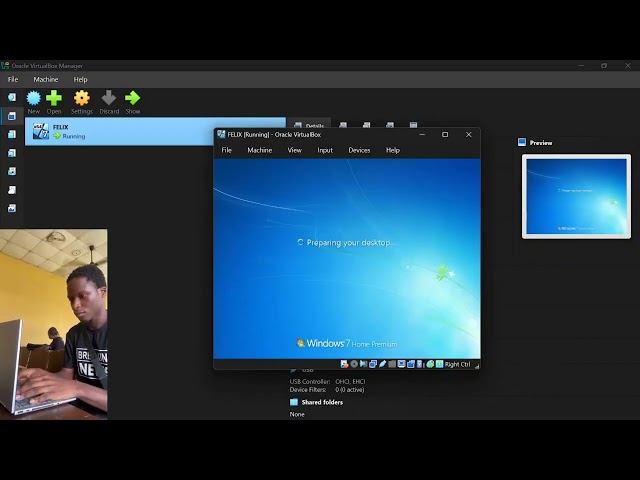Click the green Show arrow button
This screenshot has width=640, height=480.
[133, 98]
